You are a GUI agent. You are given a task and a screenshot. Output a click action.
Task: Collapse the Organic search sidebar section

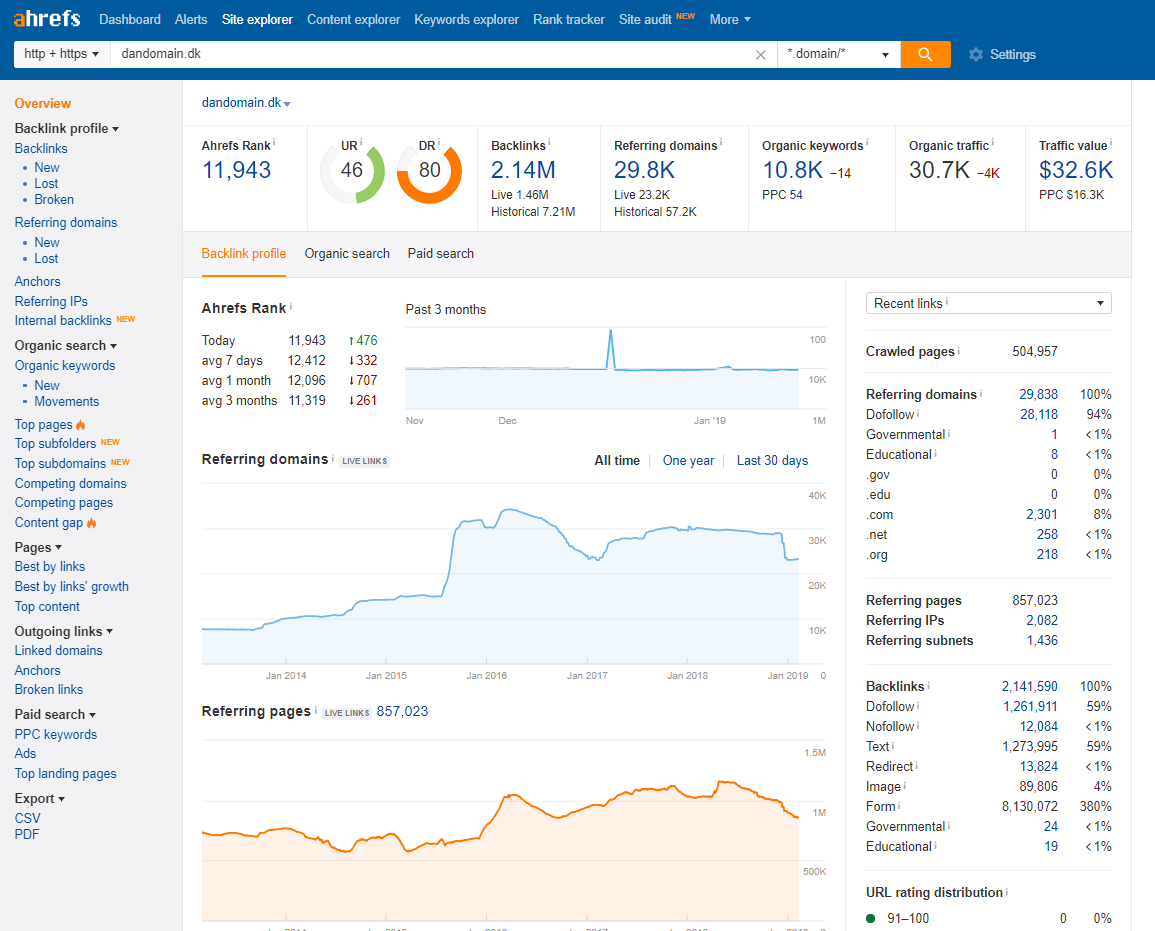tap(66, 345)
